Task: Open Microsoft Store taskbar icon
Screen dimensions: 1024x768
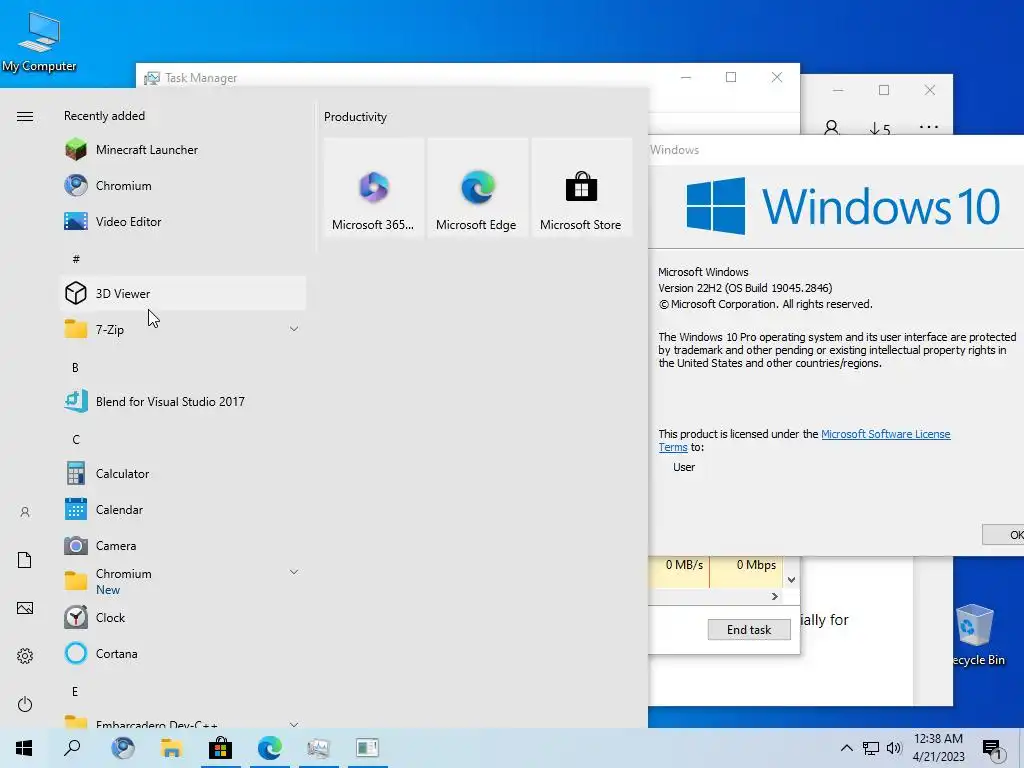Action: 221,748
